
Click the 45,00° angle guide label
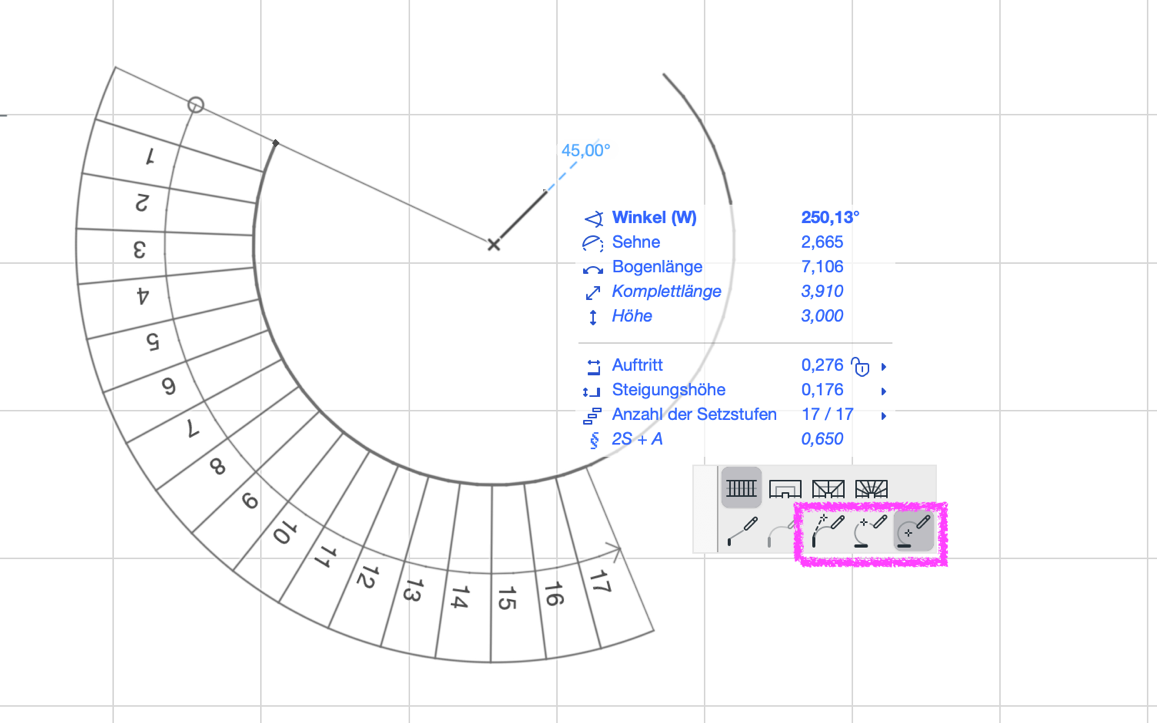coord(586,151)
